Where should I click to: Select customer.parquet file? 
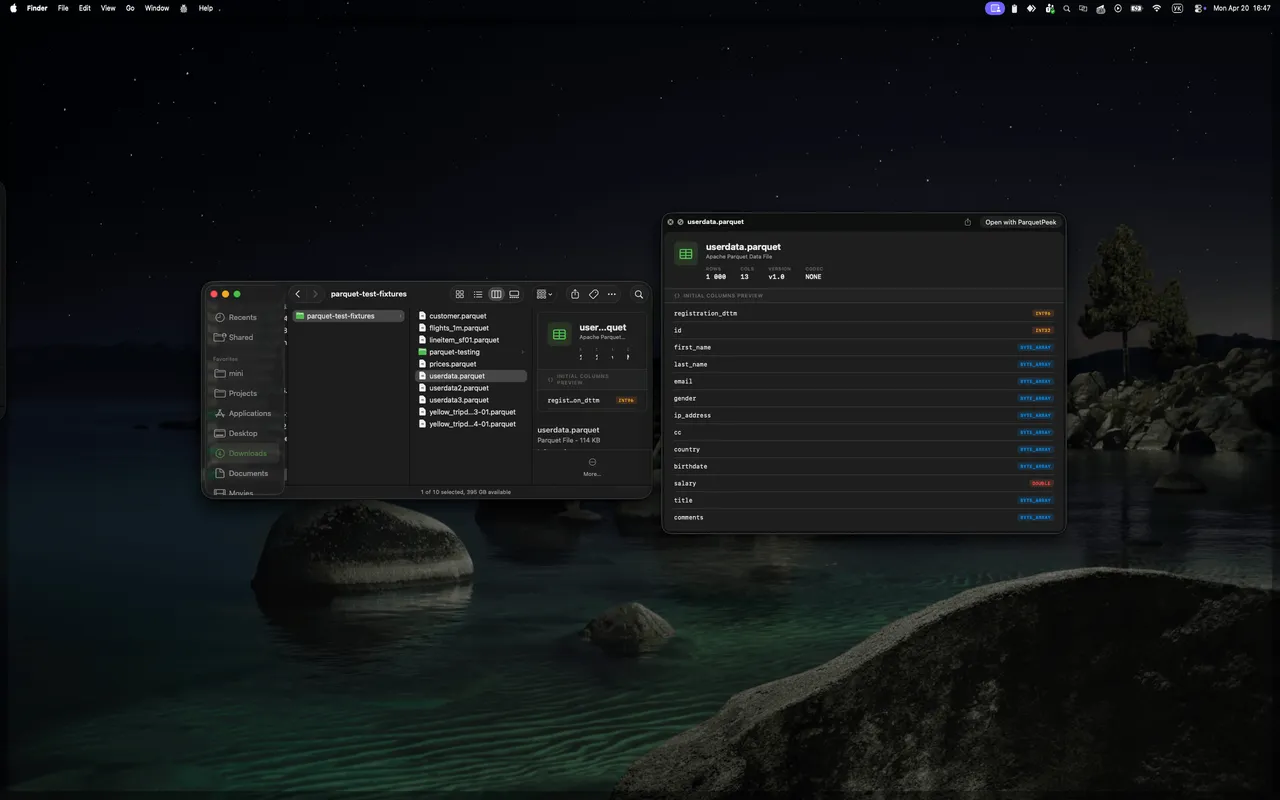pyautogui.click(x=470, y=316)
